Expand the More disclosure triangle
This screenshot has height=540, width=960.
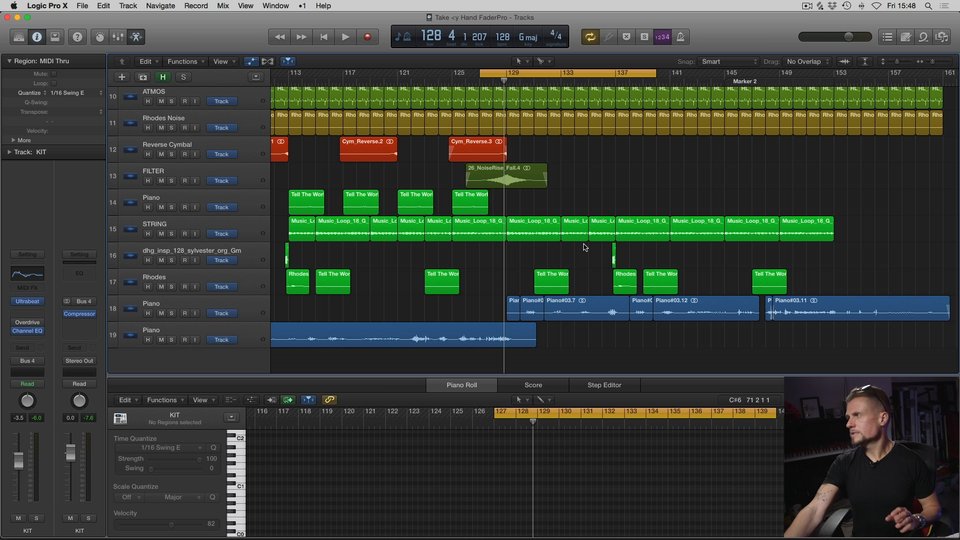coord(13,140)
